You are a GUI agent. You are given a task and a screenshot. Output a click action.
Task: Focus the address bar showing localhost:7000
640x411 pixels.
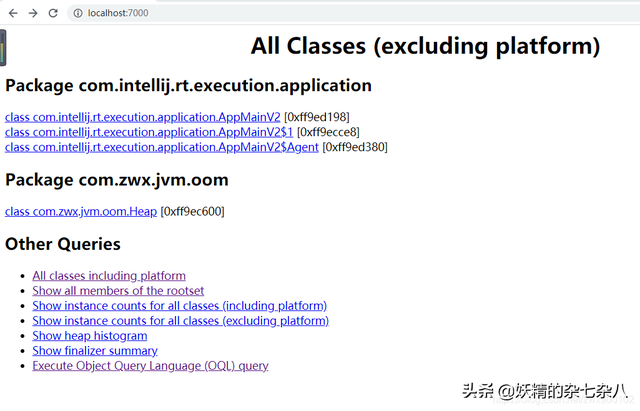click(x=355, y=13)
